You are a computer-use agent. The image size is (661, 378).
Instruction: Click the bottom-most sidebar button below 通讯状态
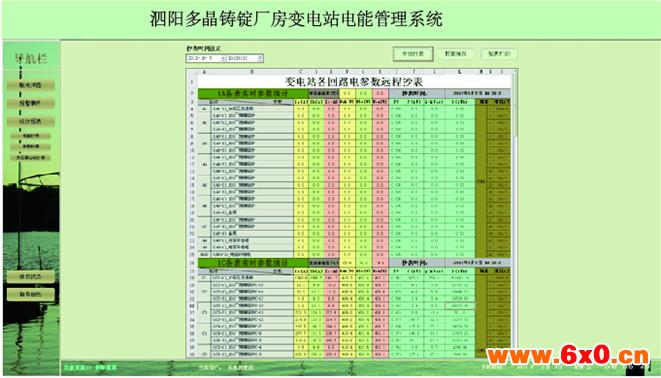point(30,294)
